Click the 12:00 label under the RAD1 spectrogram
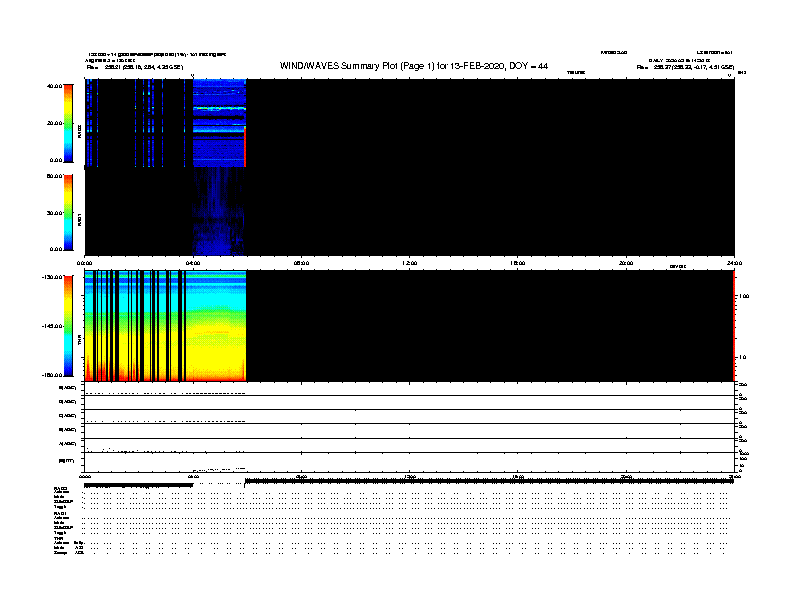792x612 pixels. 410,263
